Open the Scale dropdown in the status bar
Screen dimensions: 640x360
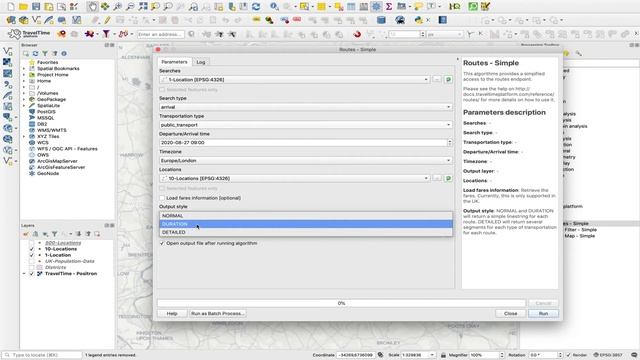click(432, 355)
